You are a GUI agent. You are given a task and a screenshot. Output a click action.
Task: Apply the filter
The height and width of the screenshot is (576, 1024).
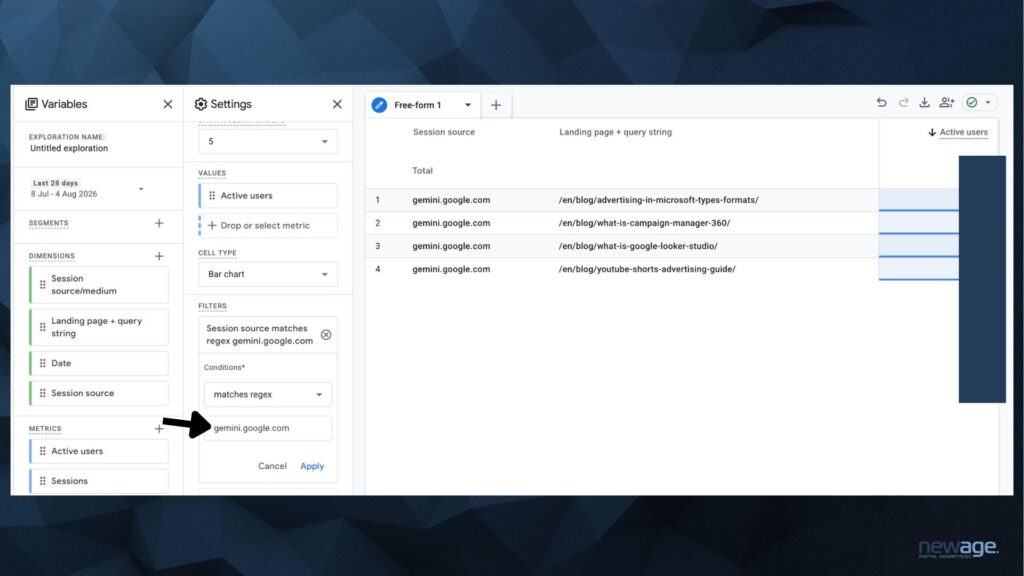(x=312, y=466)
